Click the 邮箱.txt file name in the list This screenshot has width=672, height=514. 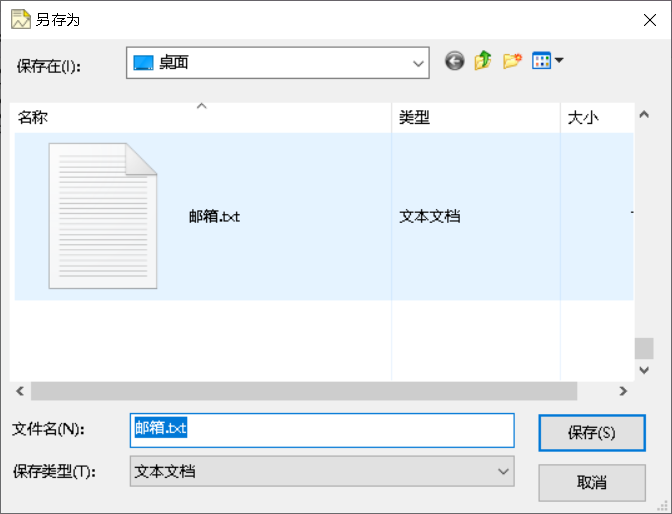214,216
